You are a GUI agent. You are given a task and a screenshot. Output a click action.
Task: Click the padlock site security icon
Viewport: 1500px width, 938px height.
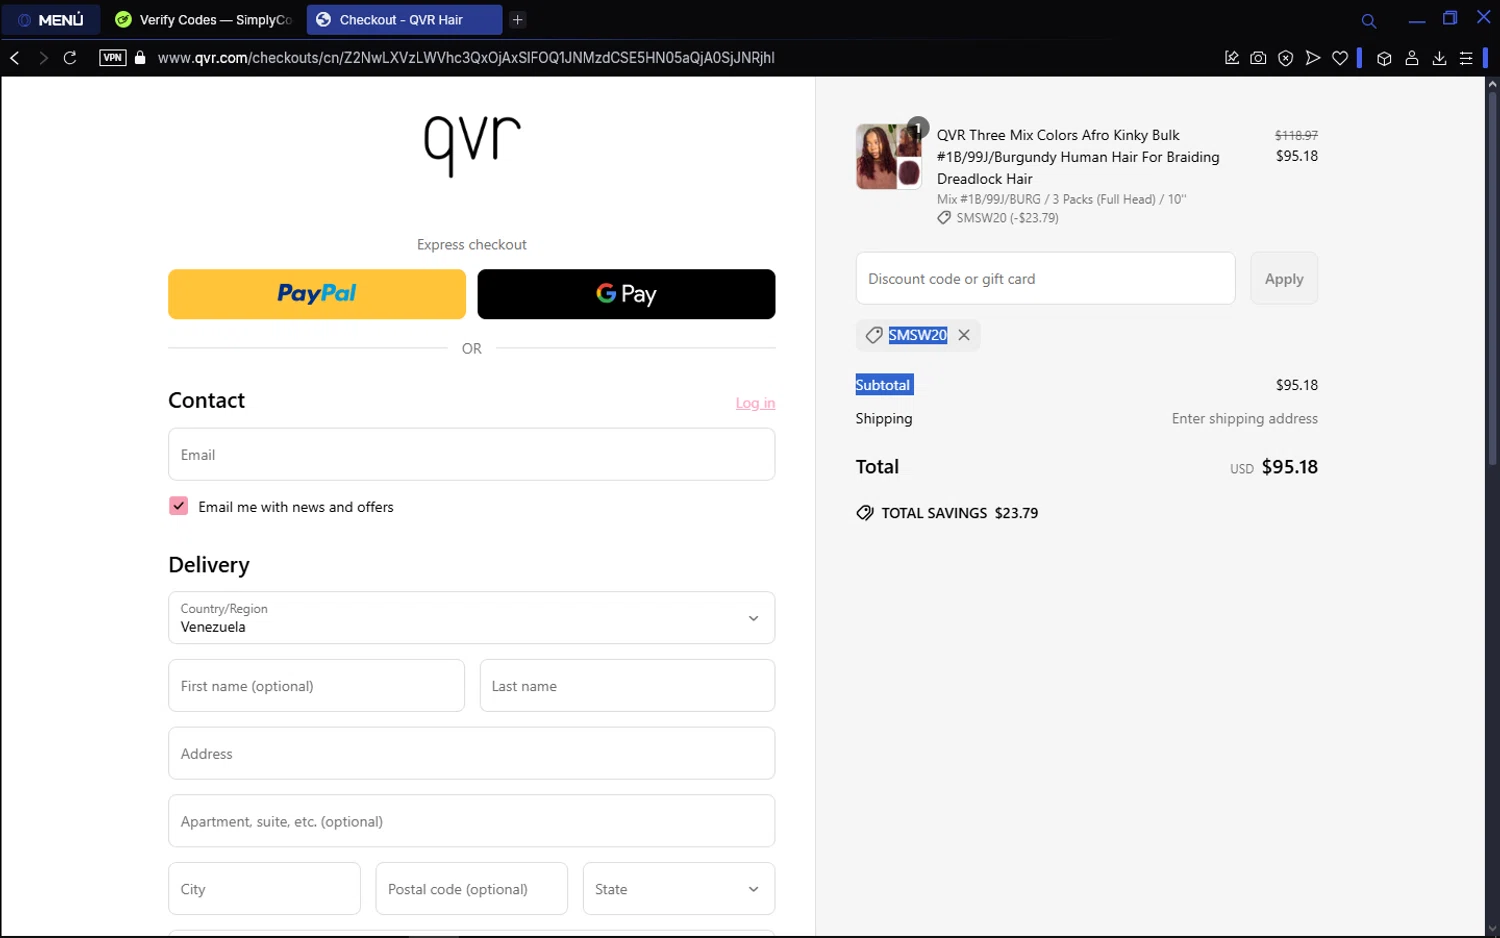(x=140, y=58)
